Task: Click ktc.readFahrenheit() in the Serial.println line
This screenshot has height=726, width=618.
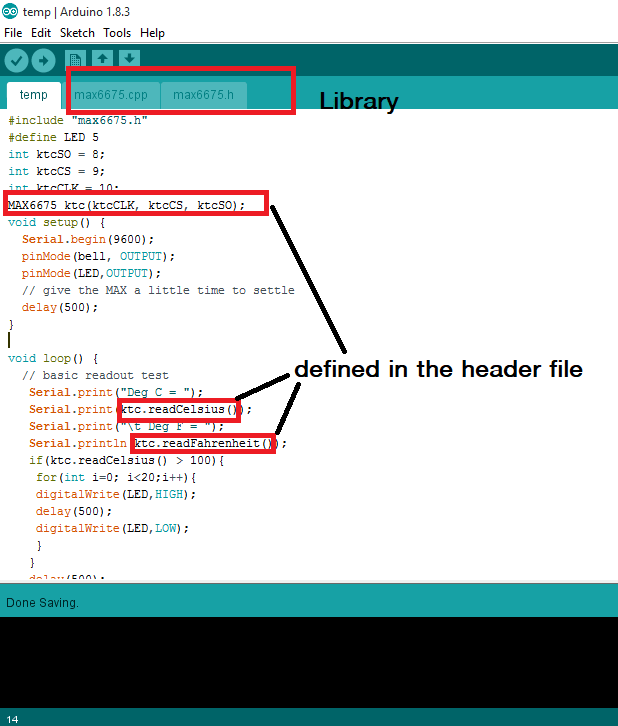Action: coord(203,444)
